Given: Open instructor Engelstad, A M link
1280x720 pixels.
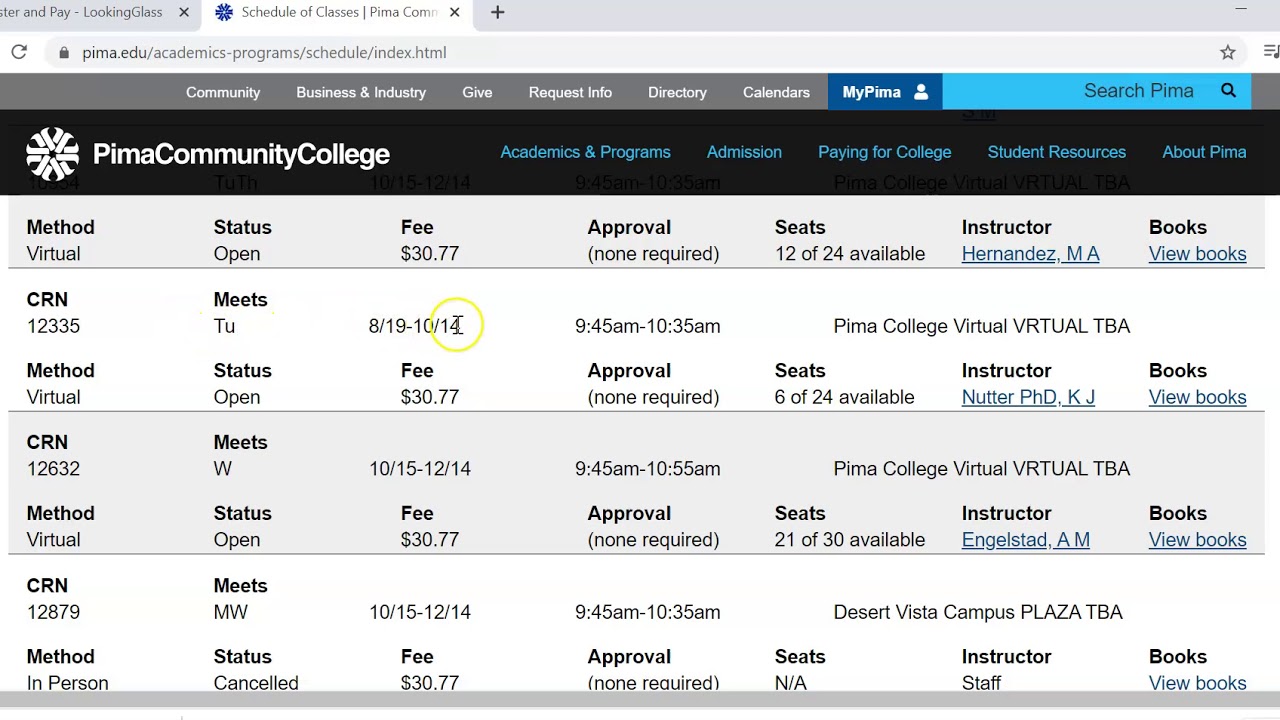Looking at the screenshot, I should pos(1025,540).
